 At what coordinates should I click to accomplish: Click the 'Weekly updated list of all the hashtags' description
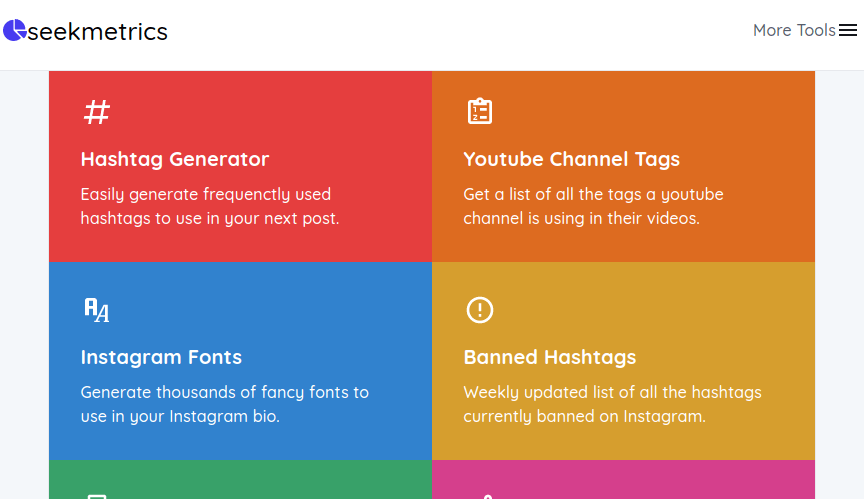(613, 404)
